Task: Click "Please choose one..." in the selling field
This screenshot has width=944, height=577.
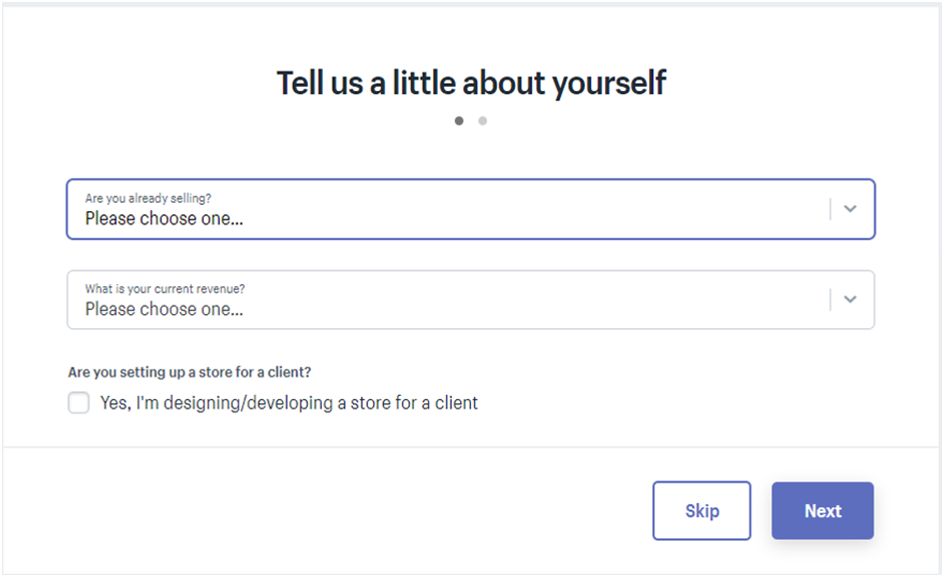Action: coord(164,218)
